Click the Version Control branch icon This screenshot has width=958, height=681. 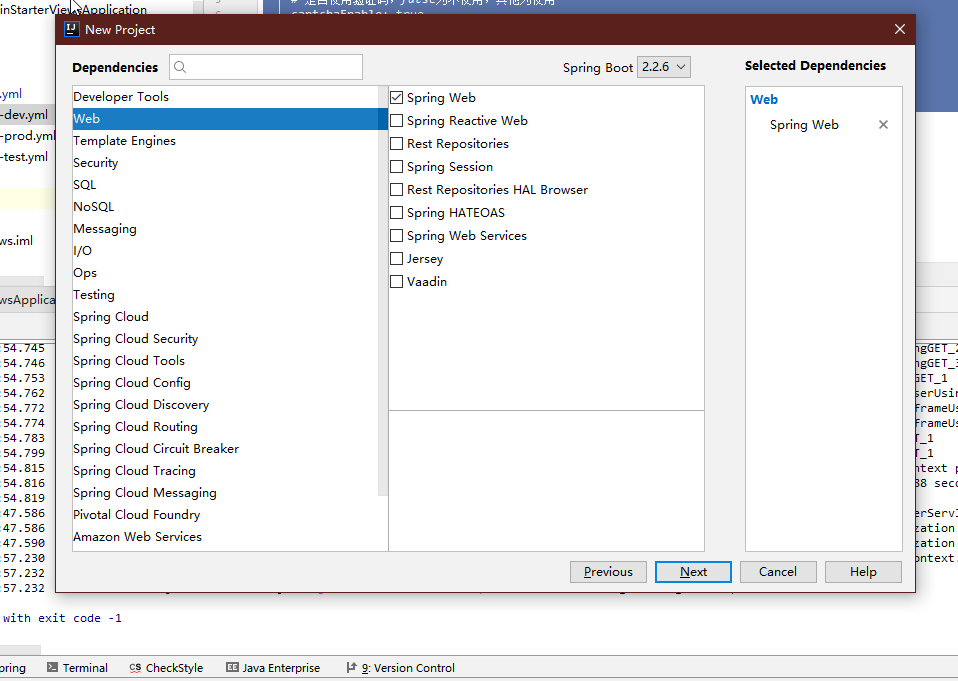point(351,668)
